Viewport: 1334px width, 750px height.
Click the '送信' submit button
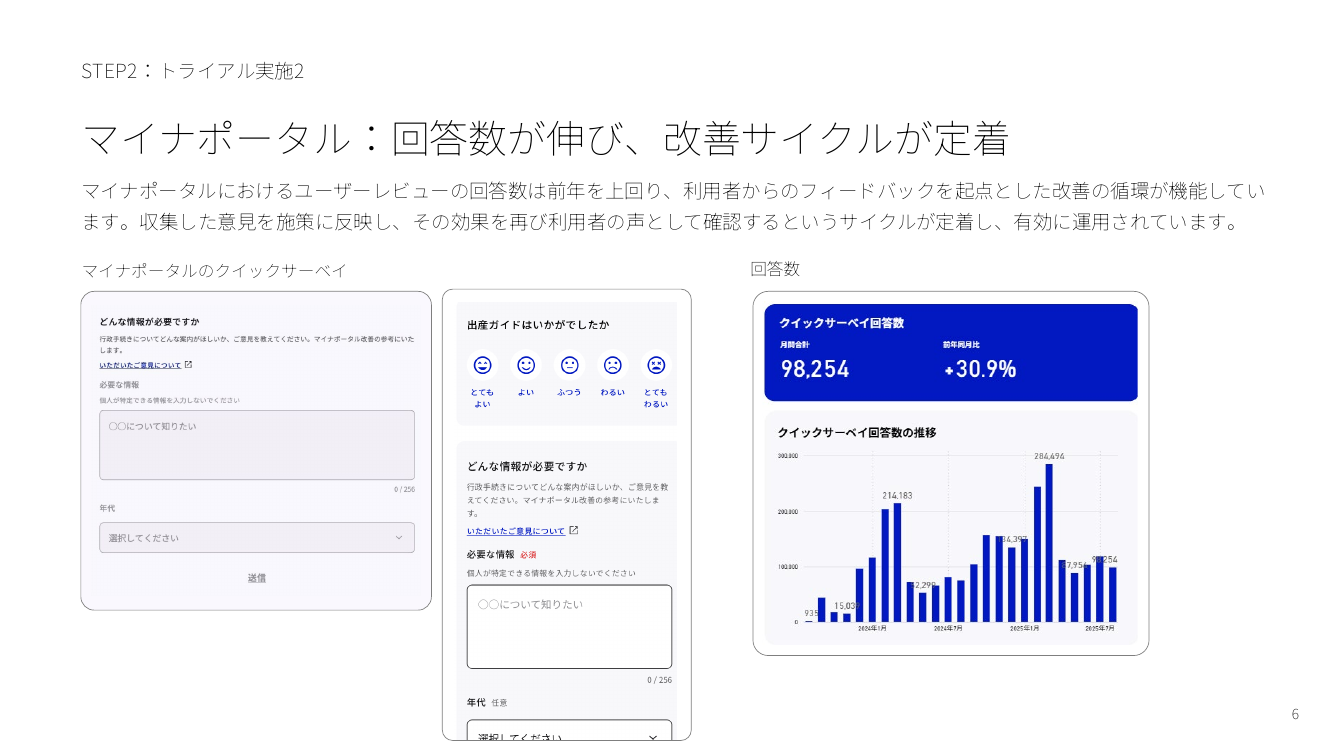click(257, 578)
